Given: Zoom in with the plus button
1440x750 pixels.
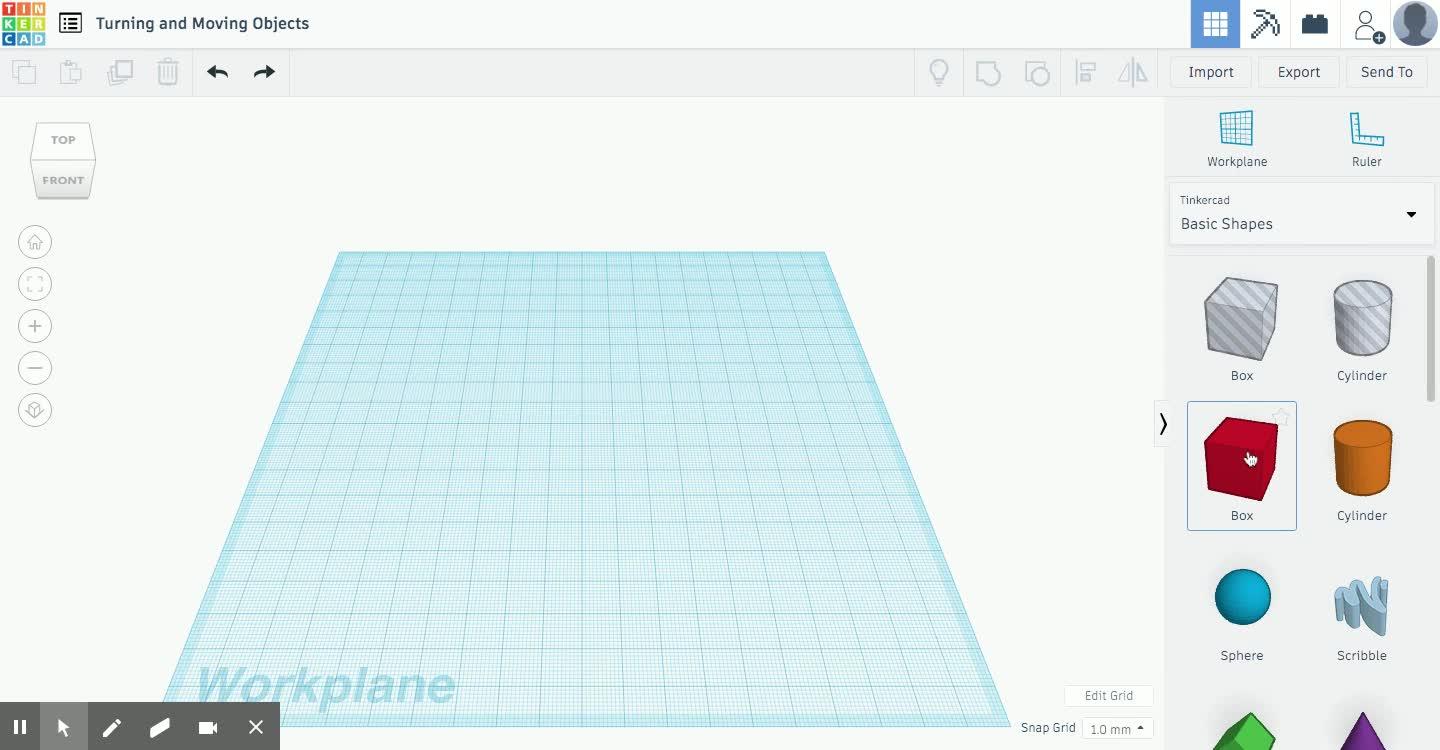Looking at the screenshot, I should [35, 326].
